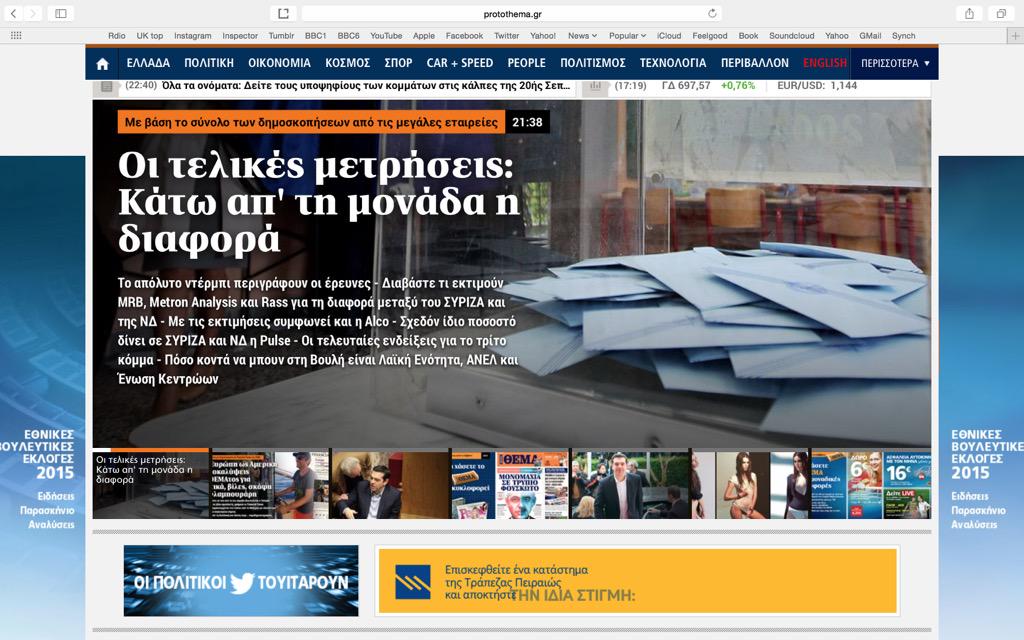Viewport: 1024px width, 640px height.
Task: Open the Inspector bookmark
Action: point(240,36)
